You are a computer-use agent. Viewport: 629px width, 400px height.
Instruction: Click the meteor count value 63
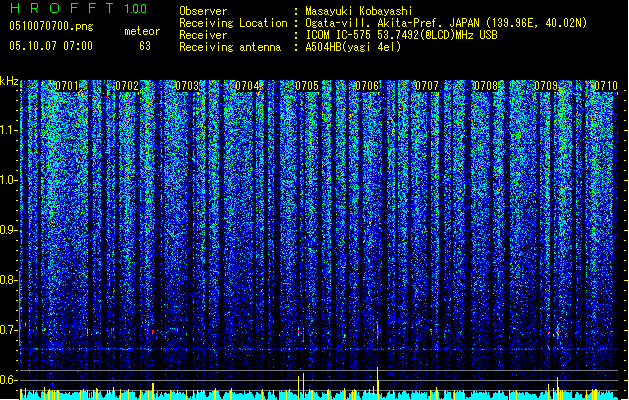click(145, 46)
